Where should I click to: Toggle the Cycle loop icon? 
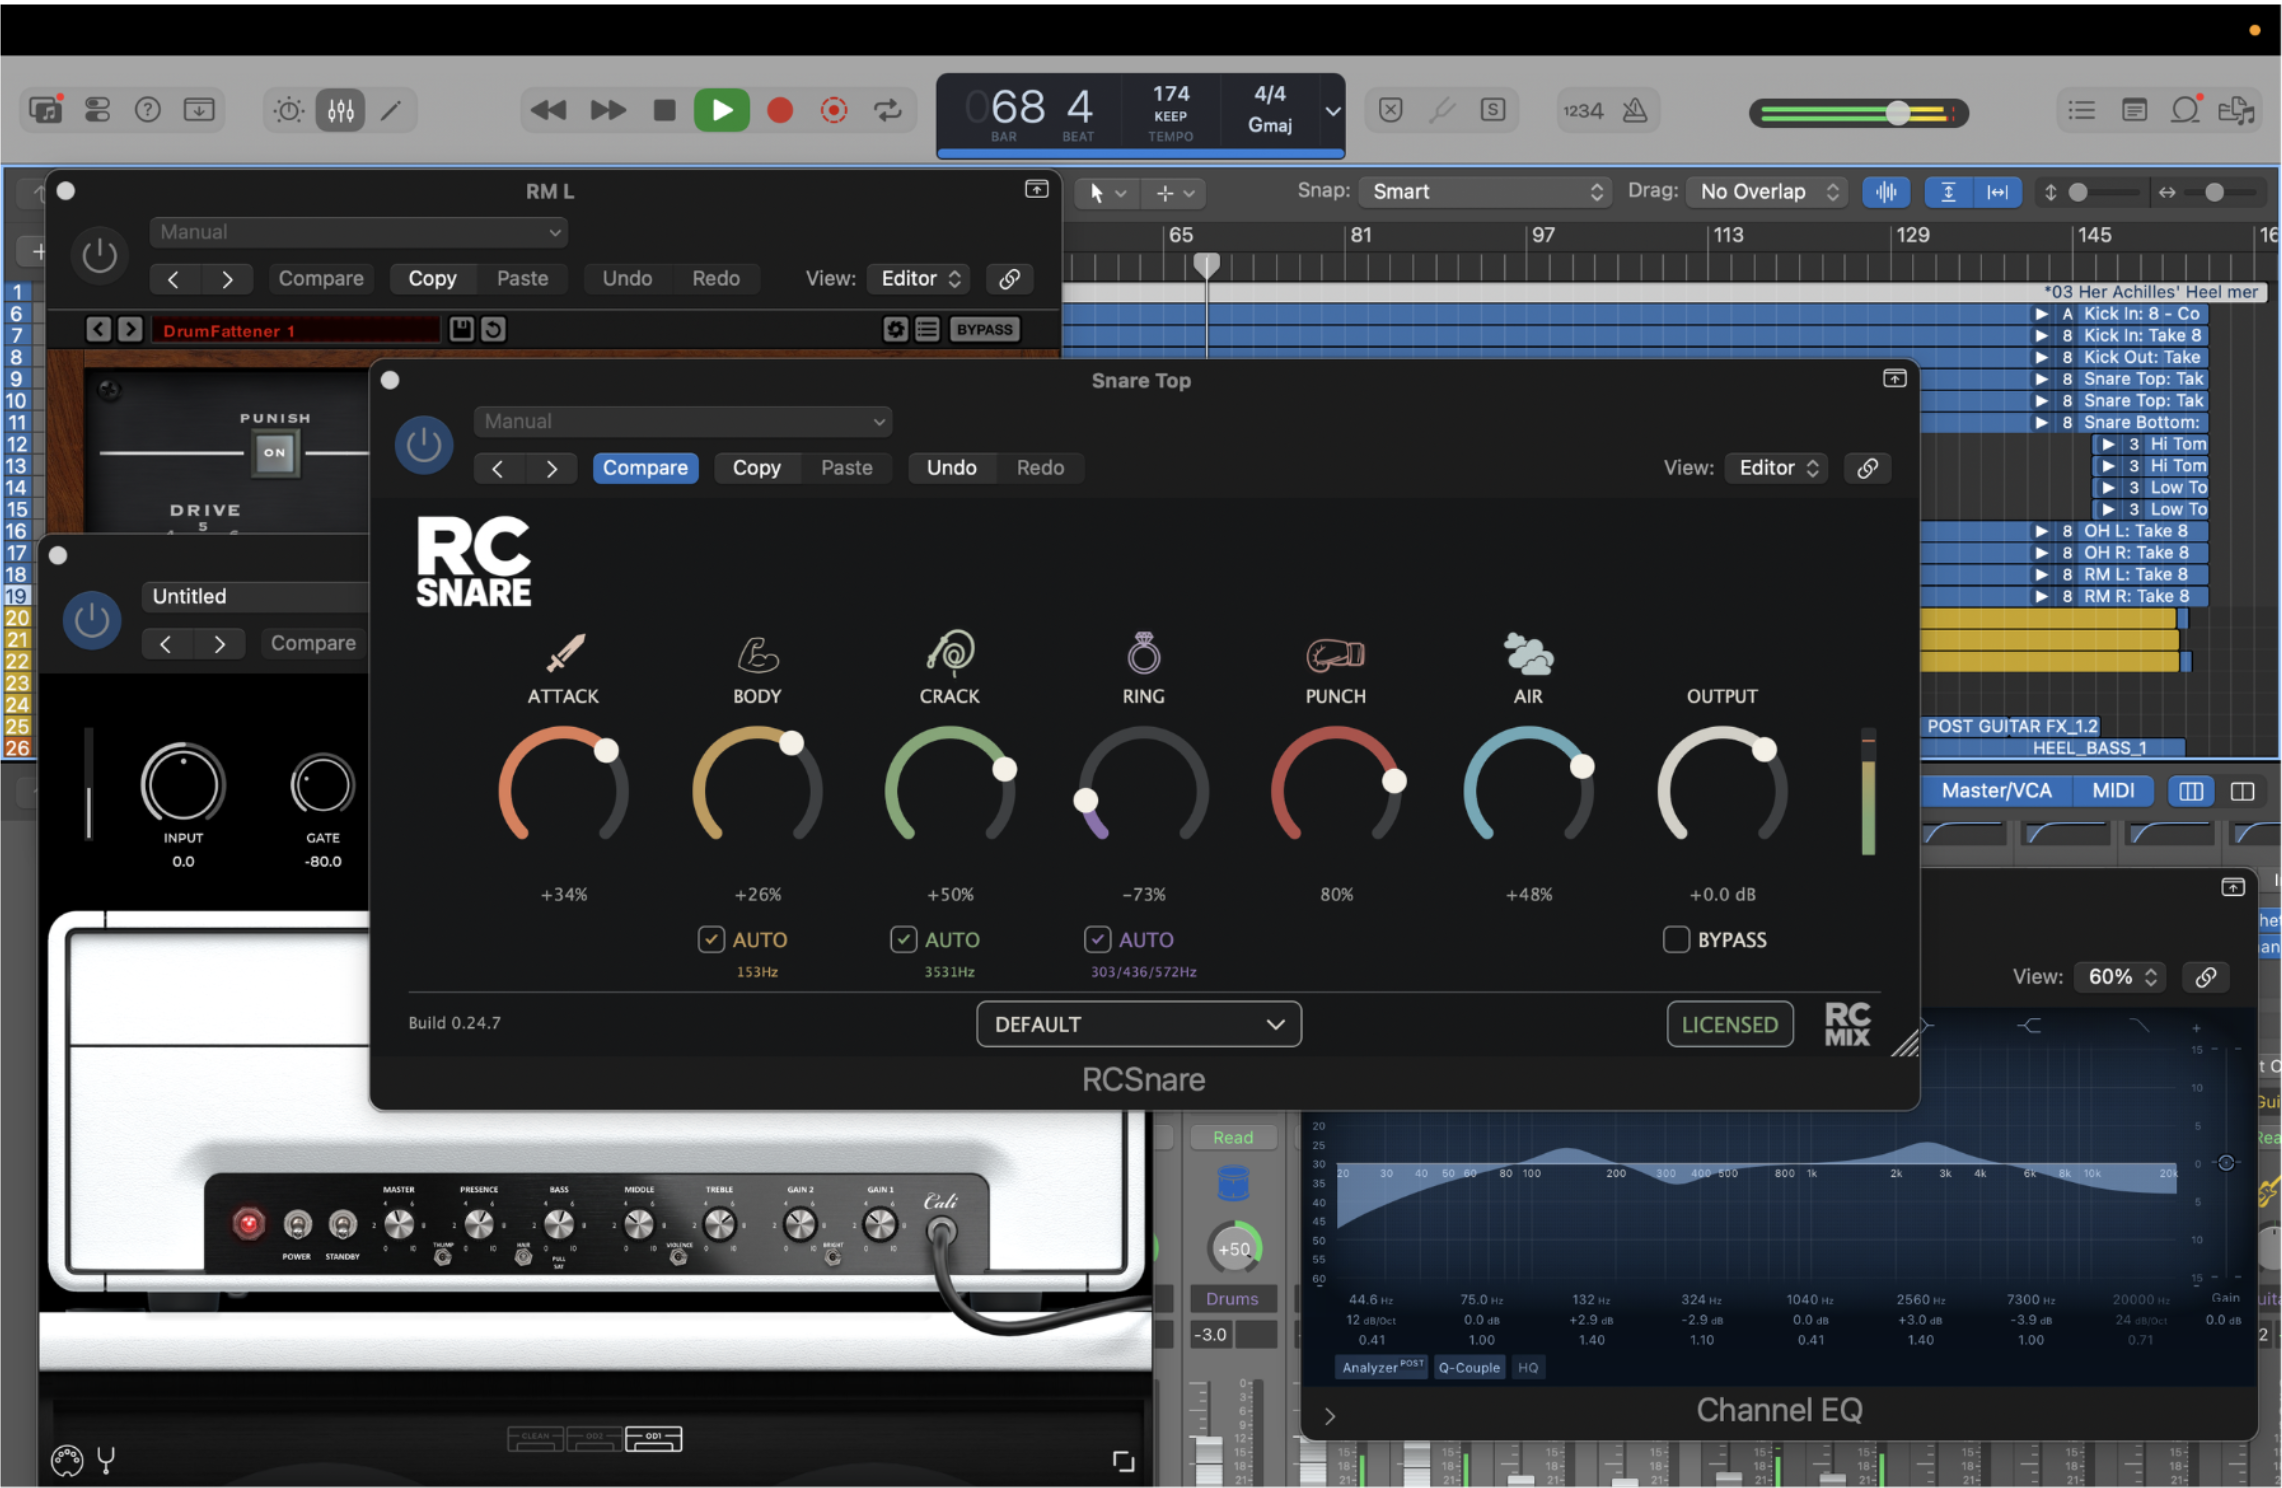point(887,110)
